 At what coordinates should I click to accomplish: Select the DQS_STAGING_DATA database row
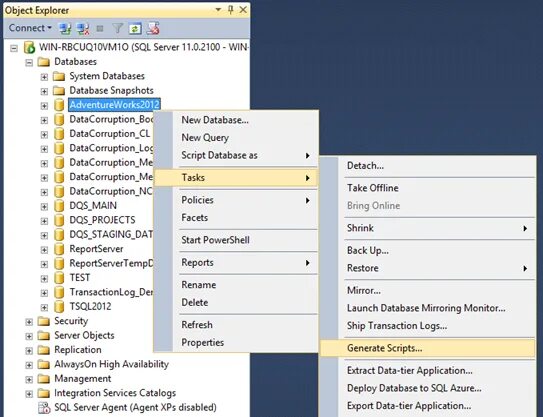click(x=111, y=234)
